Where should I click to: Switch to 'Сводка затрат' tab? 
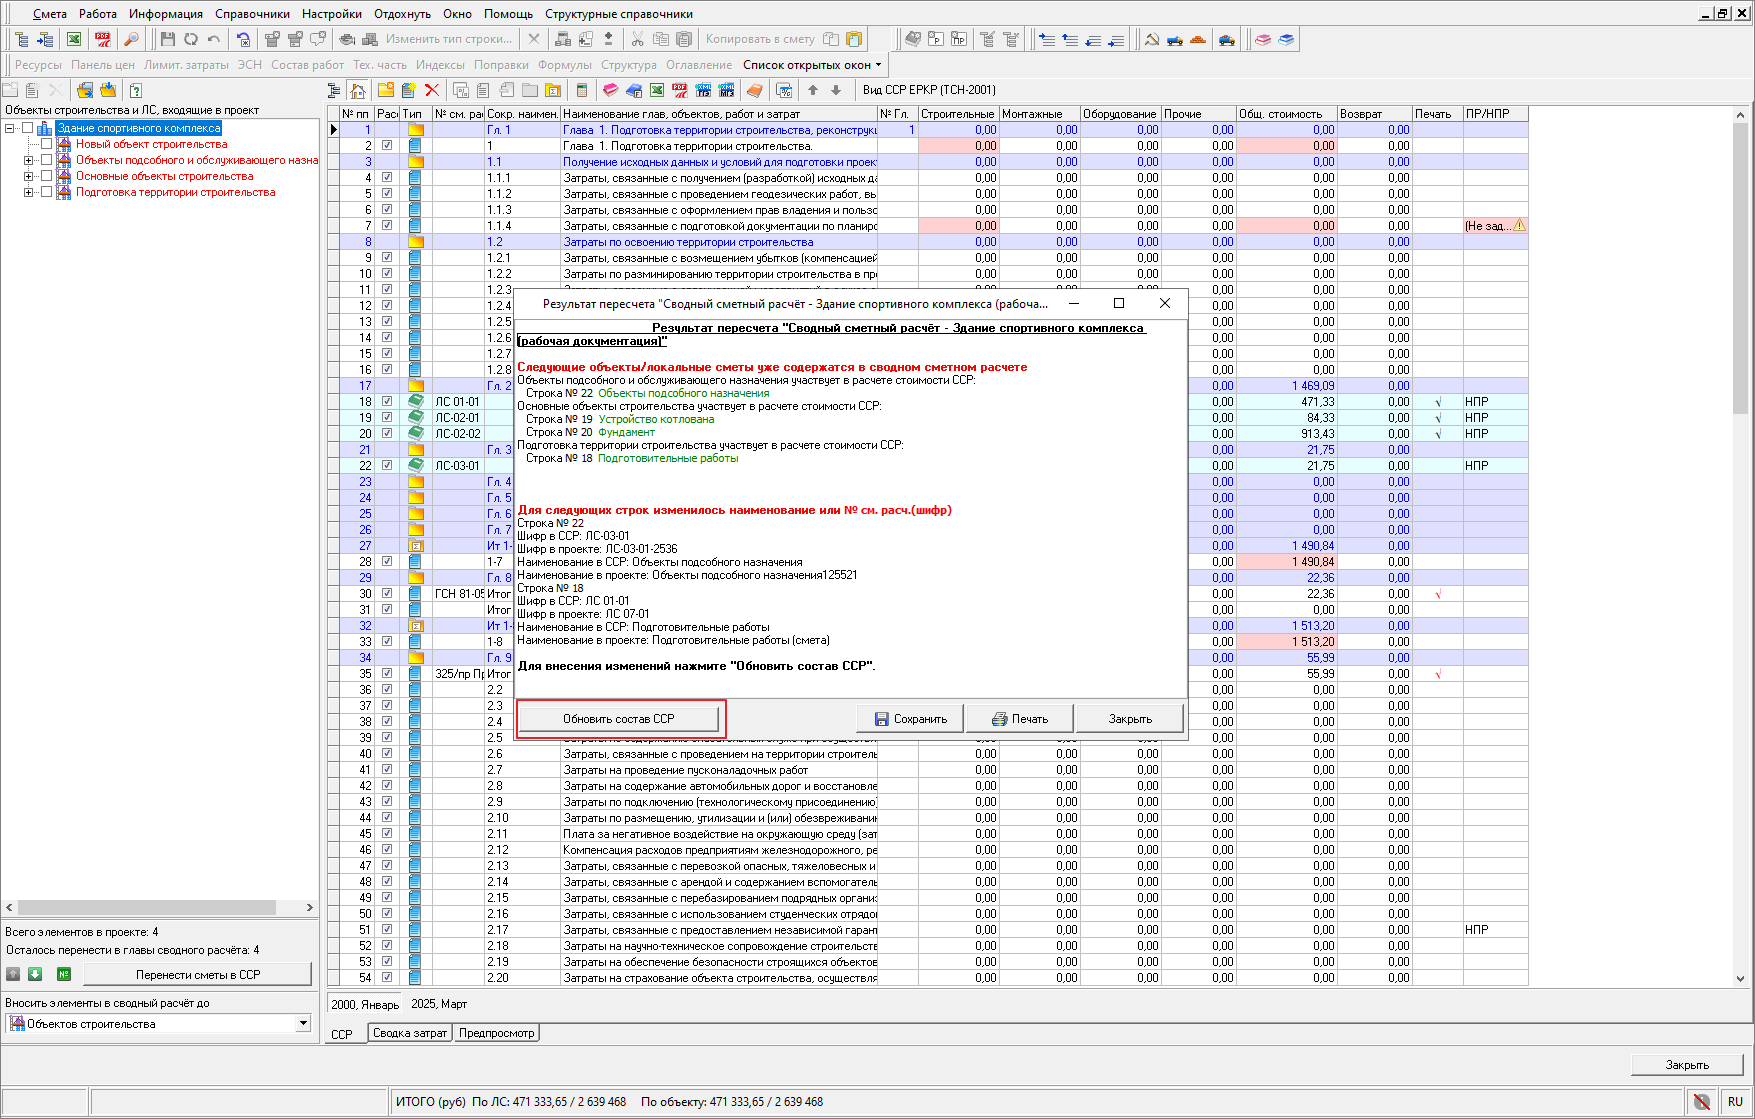pos(409,1033)
